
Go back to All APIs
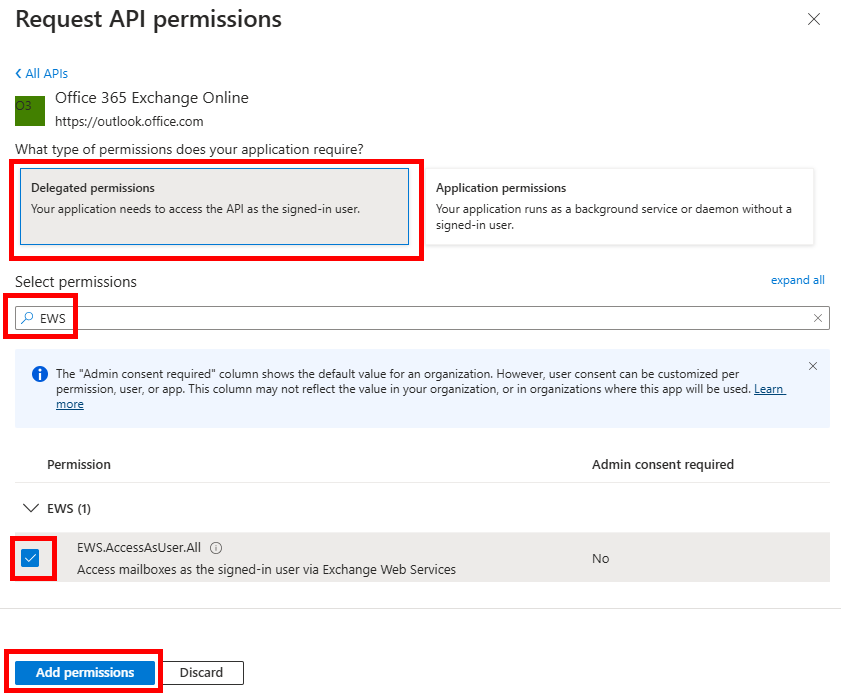tap(41, 73)
